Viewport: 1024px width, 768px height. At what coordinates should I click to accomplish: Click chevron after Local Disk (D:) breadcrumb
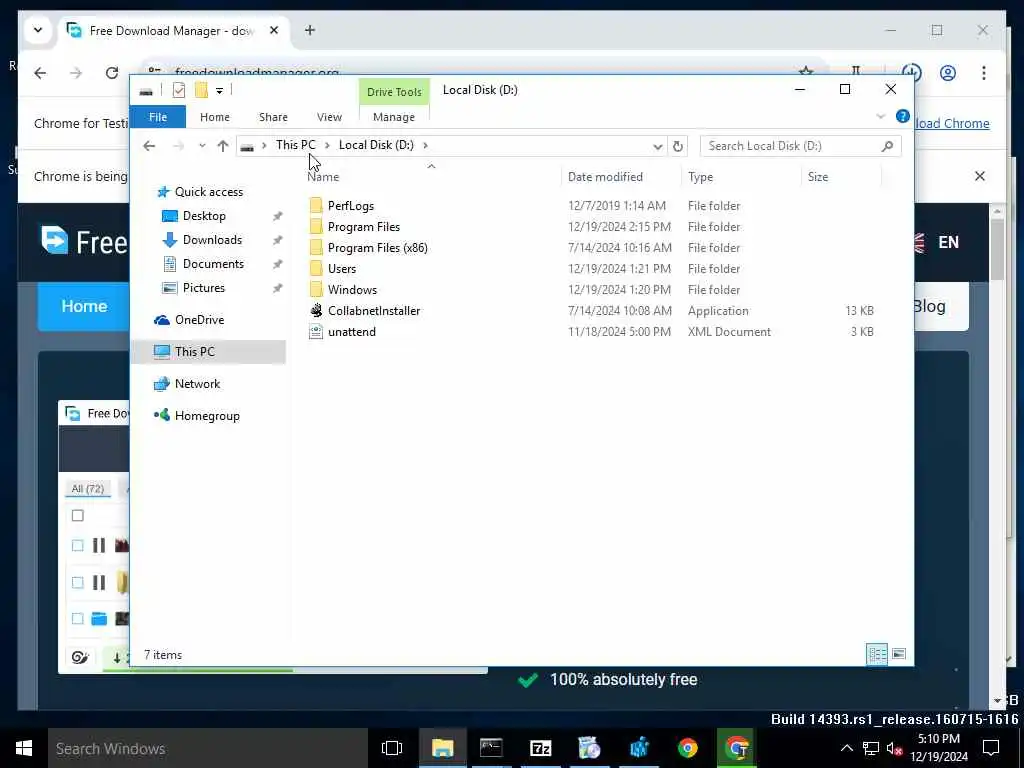(425, 145)
